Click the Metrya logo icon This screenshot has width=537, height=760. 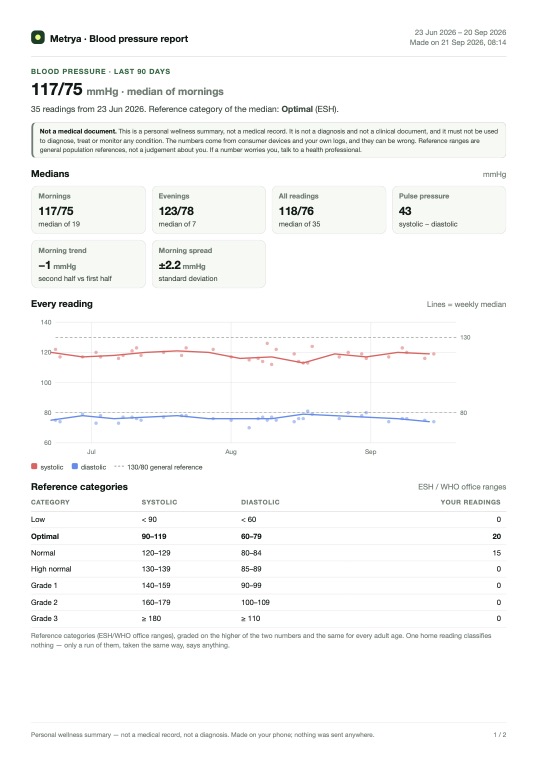point(38,38)
